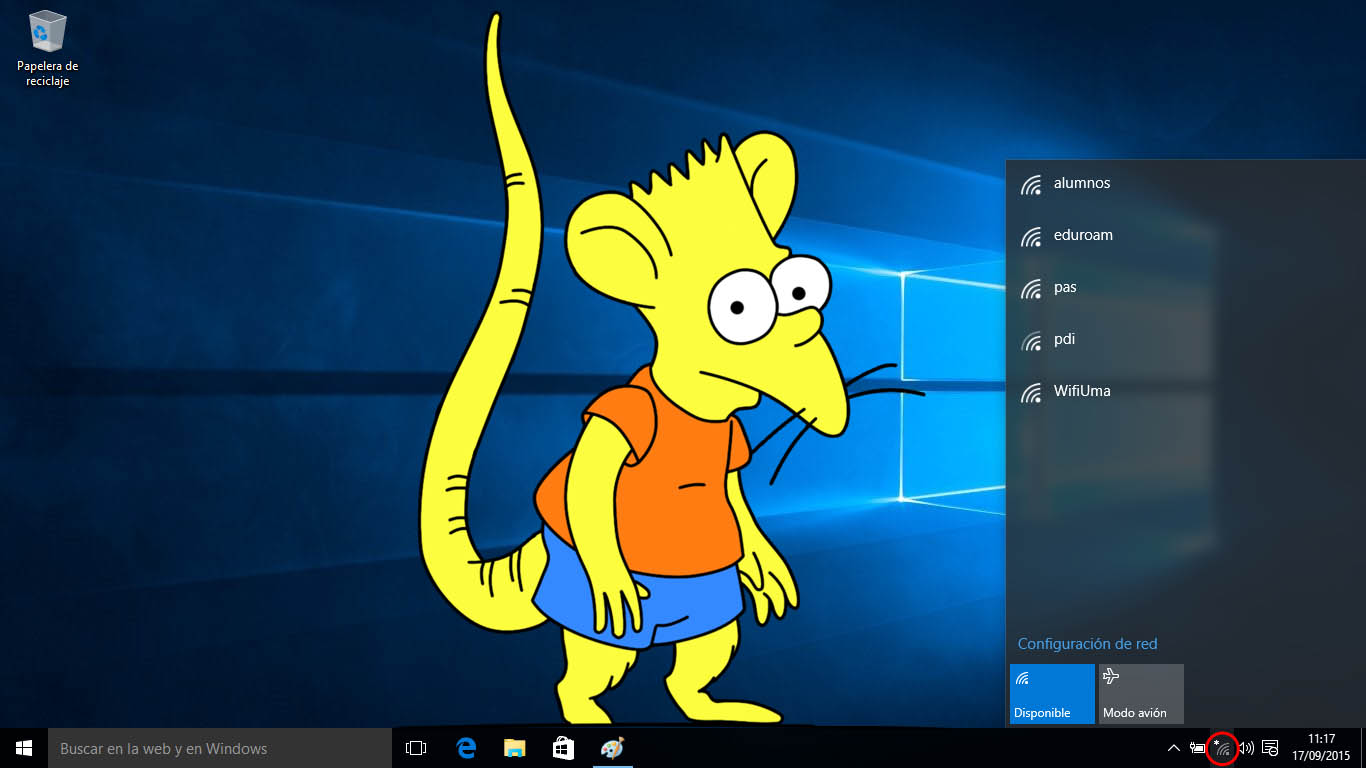
Task: Switch to the Paint taskbar app
Action: click(612, 748)
